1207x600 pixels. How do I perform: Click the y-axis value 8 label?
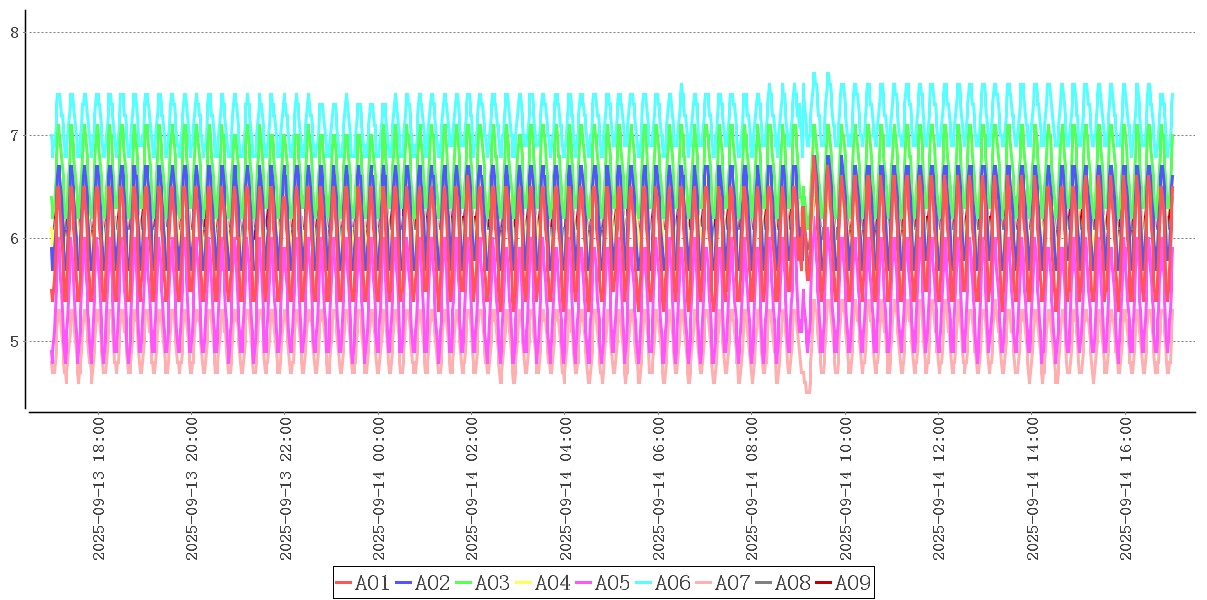click(x=14, y=32)
